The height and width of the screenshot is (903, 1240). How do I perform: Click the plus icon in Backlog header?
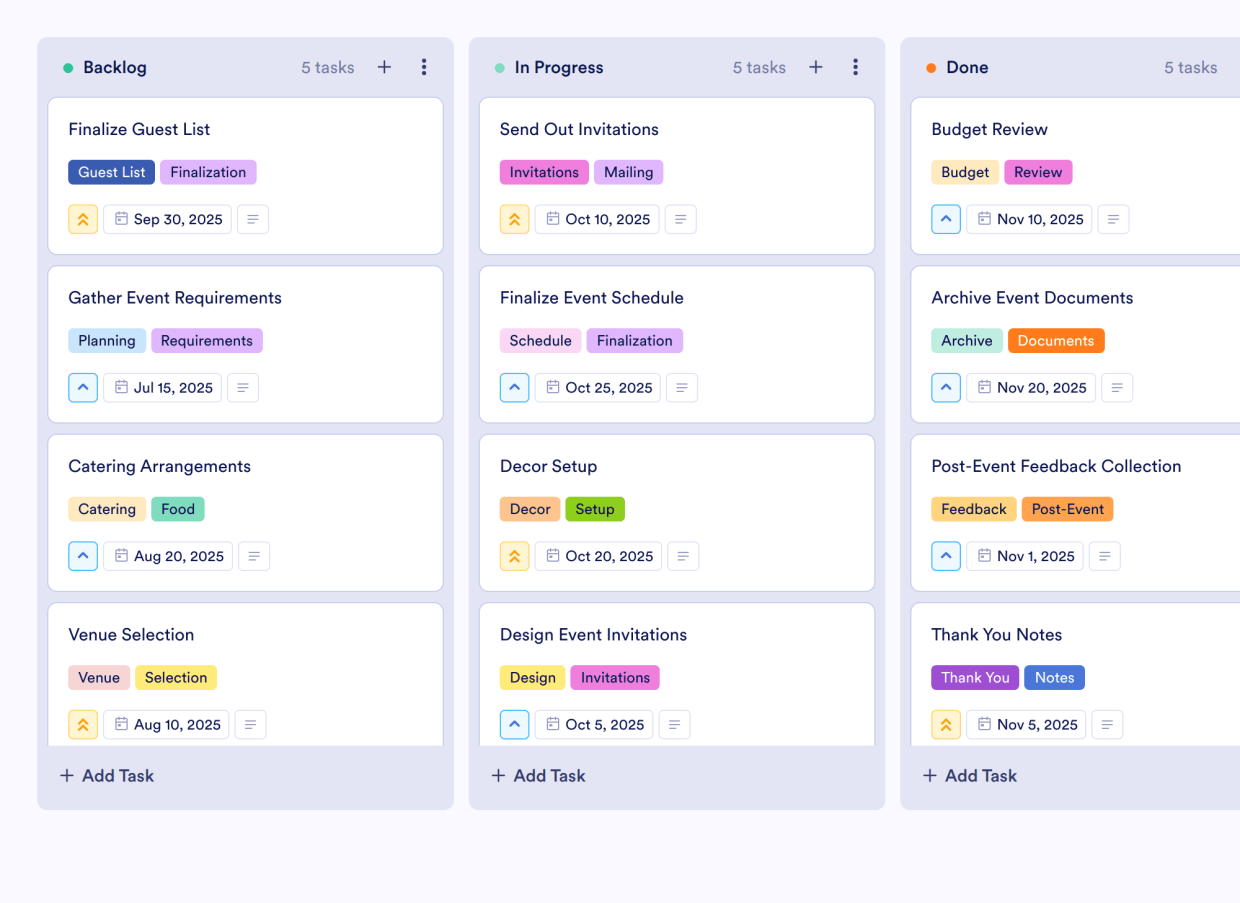(384, 67)
